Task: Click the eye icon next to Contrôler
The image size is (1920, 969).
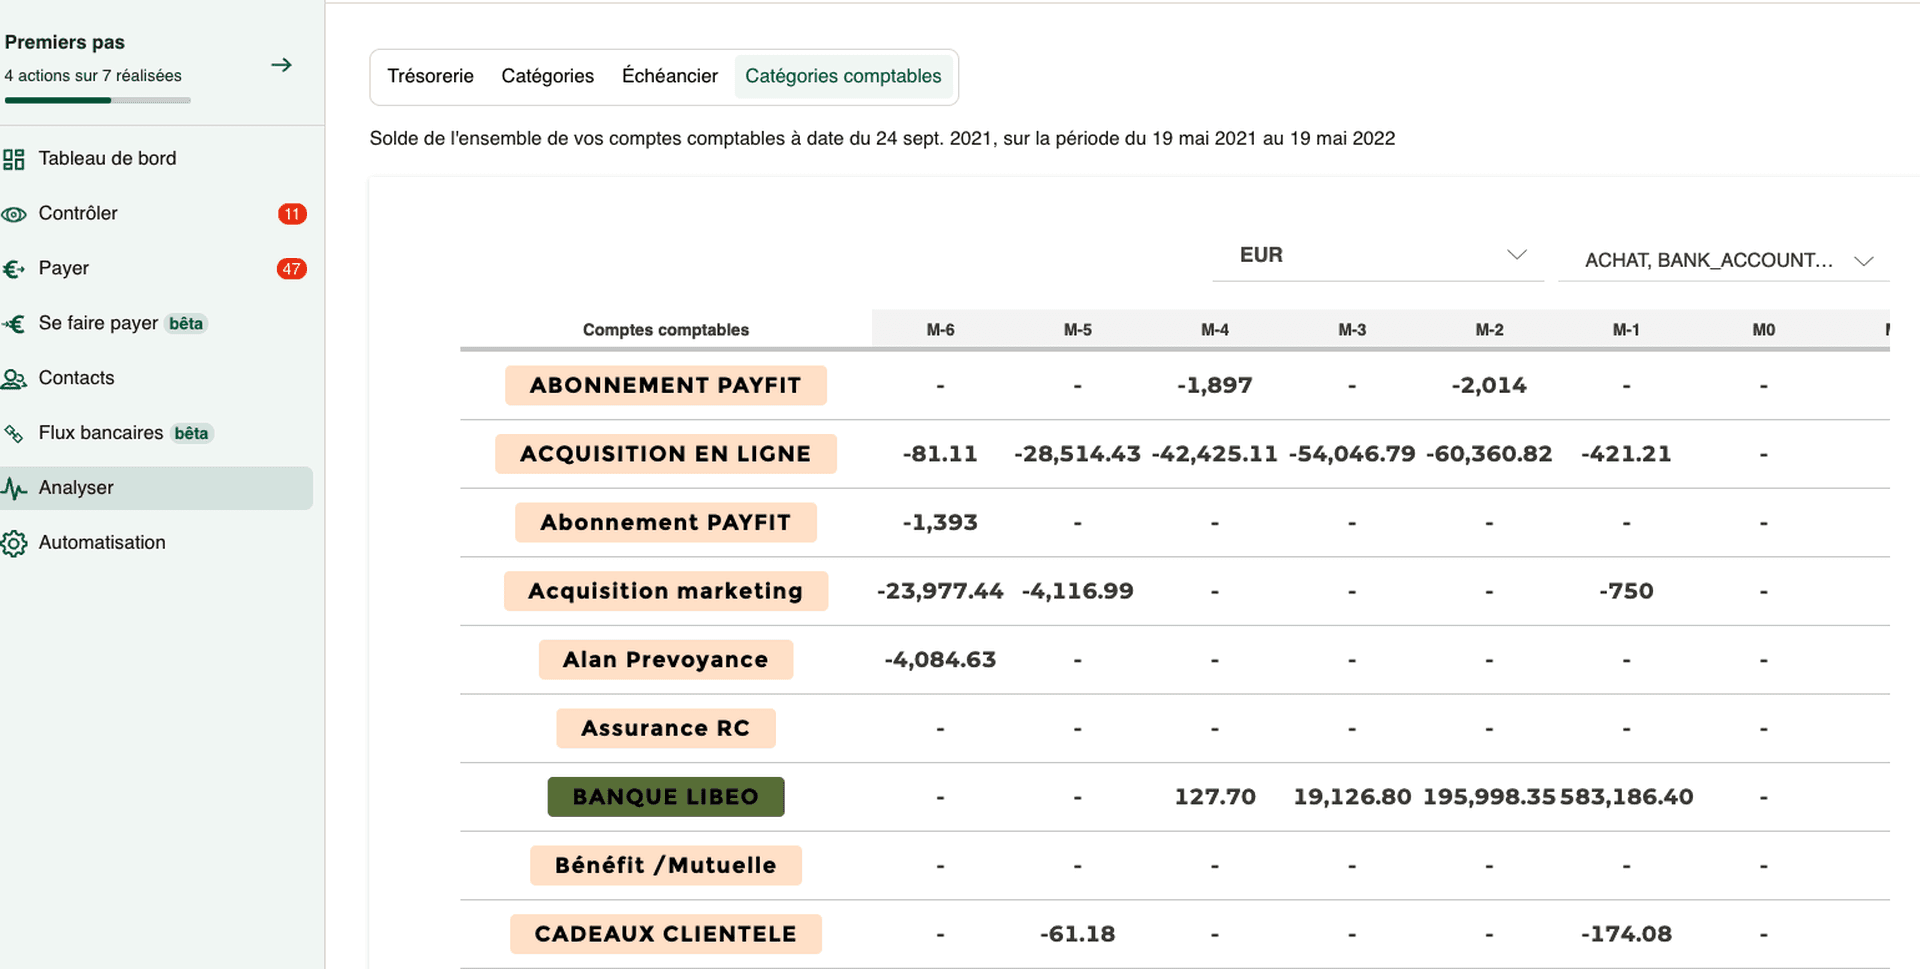Action: click(x=14, y=214)
